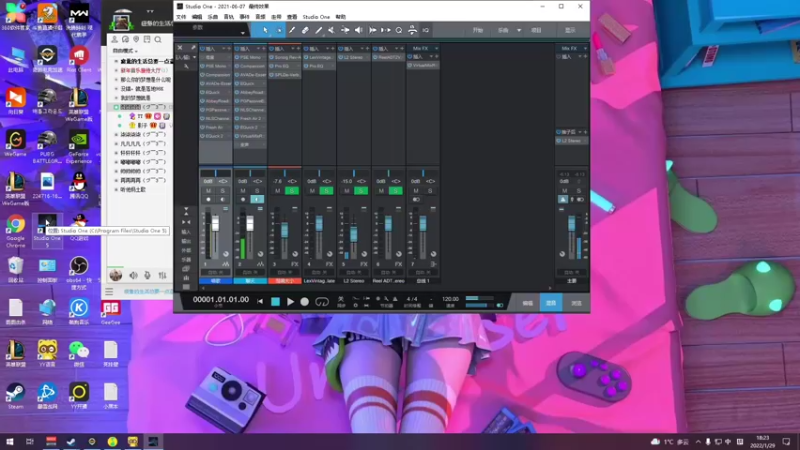800x450 pixels.
Task: Click search icon in chat window
Action: (x=158, y=39)
